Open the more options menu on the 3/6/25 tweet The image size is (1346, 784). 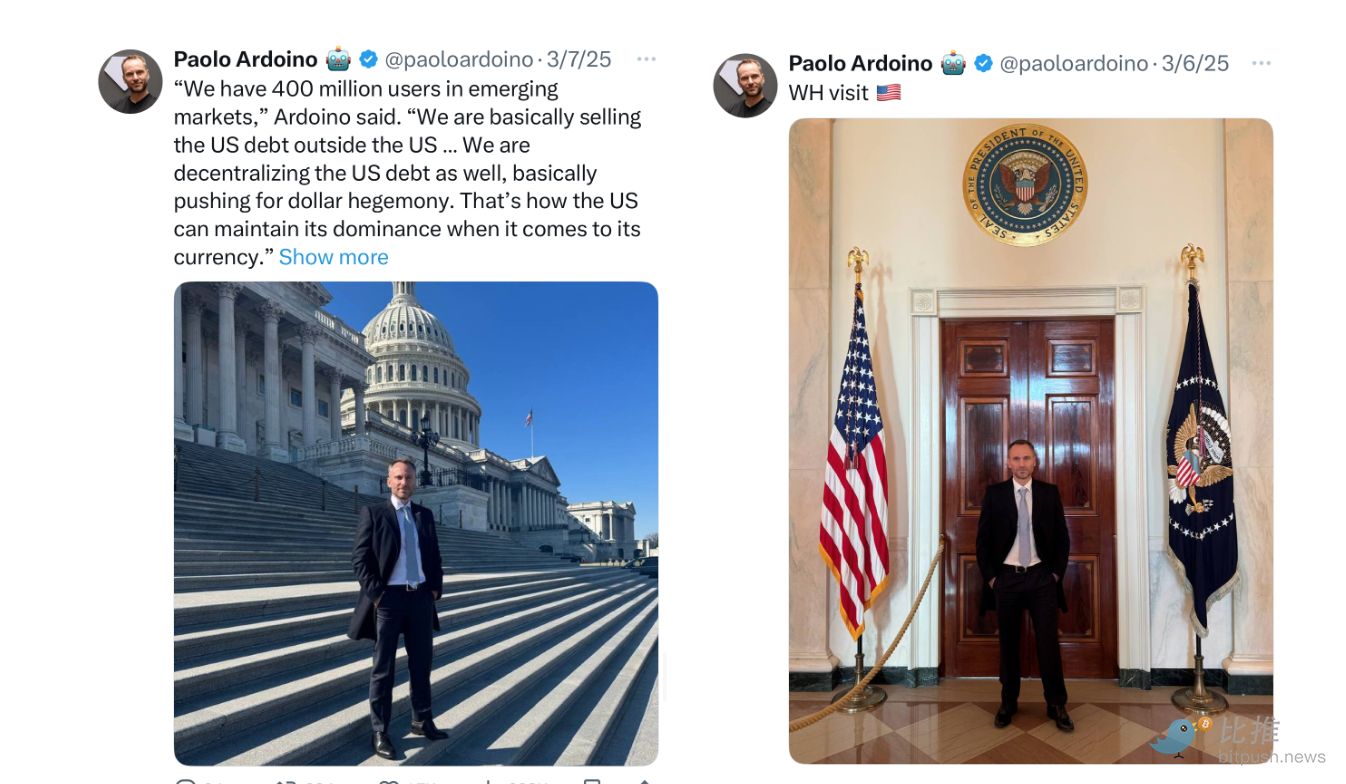tap(1261, 63)
